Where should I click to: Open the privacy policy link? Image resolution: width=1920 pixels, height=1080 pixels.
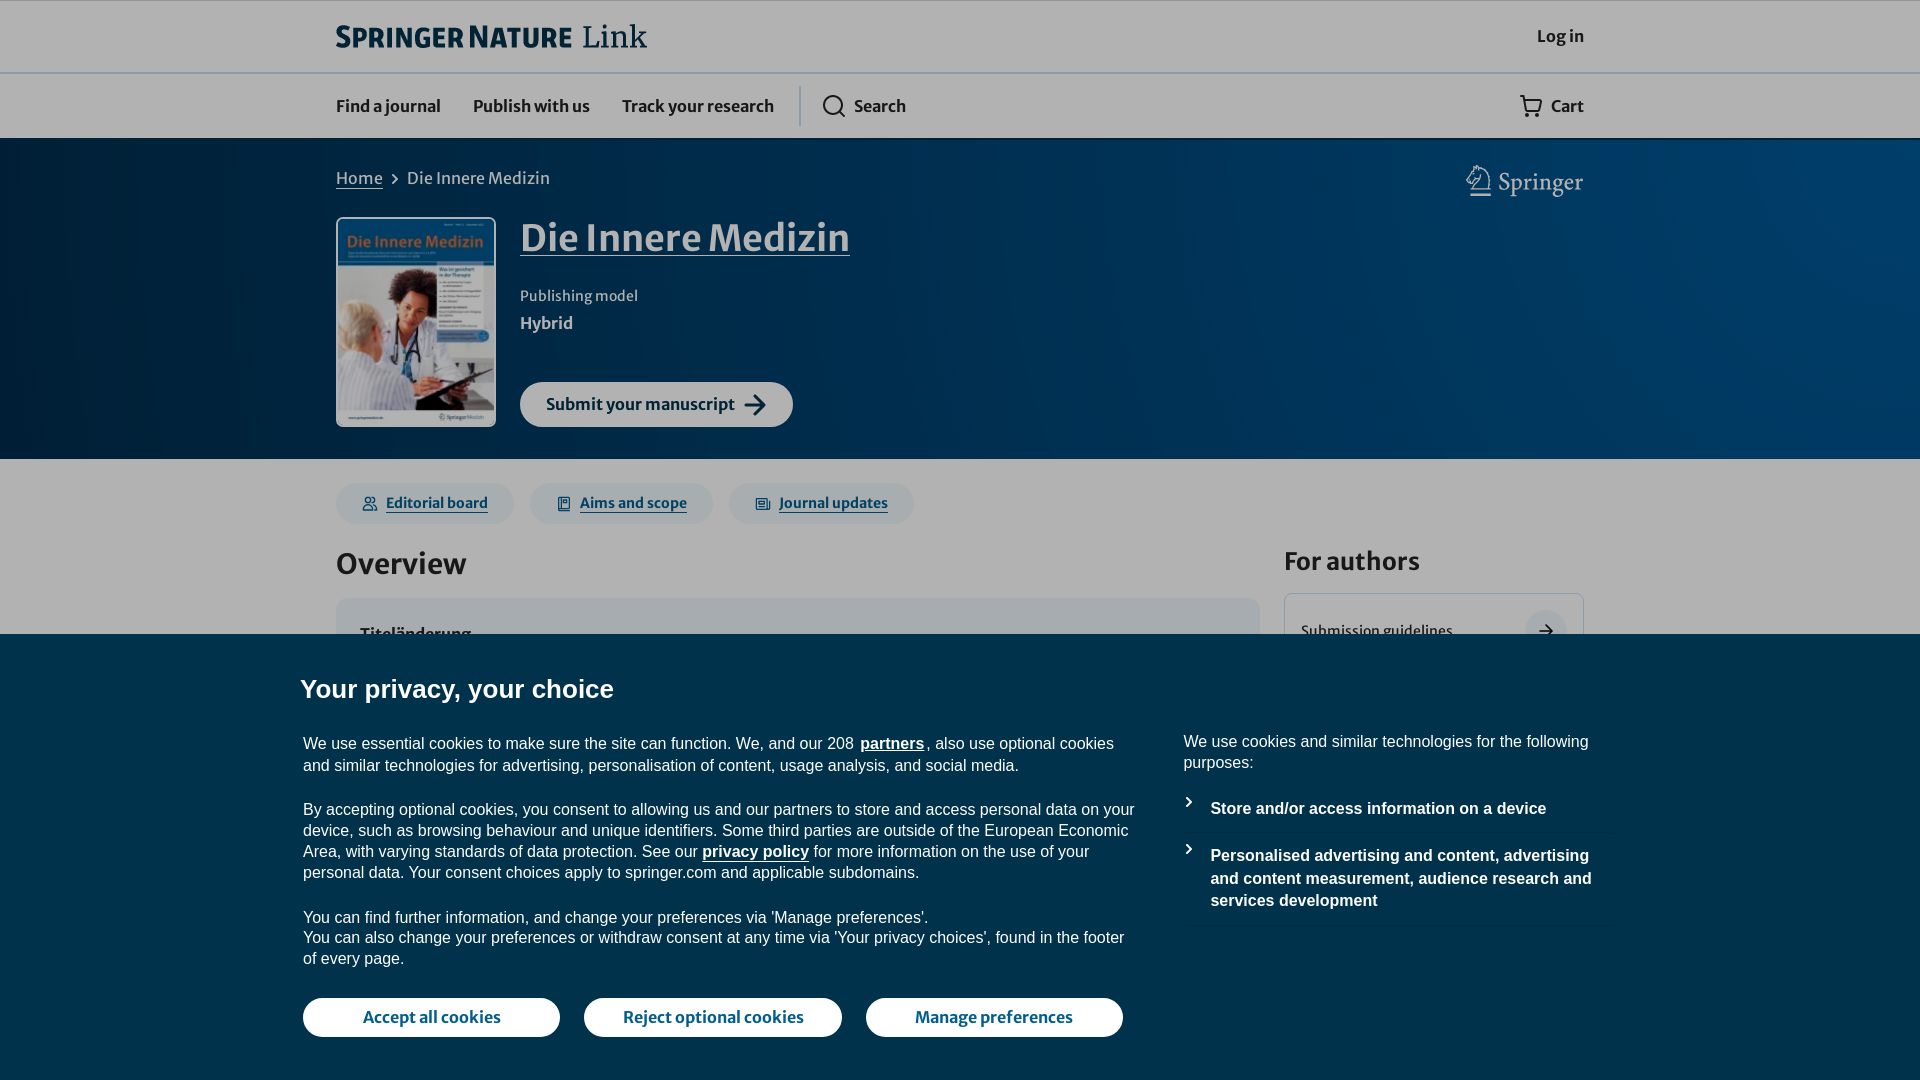click(755, 852)
